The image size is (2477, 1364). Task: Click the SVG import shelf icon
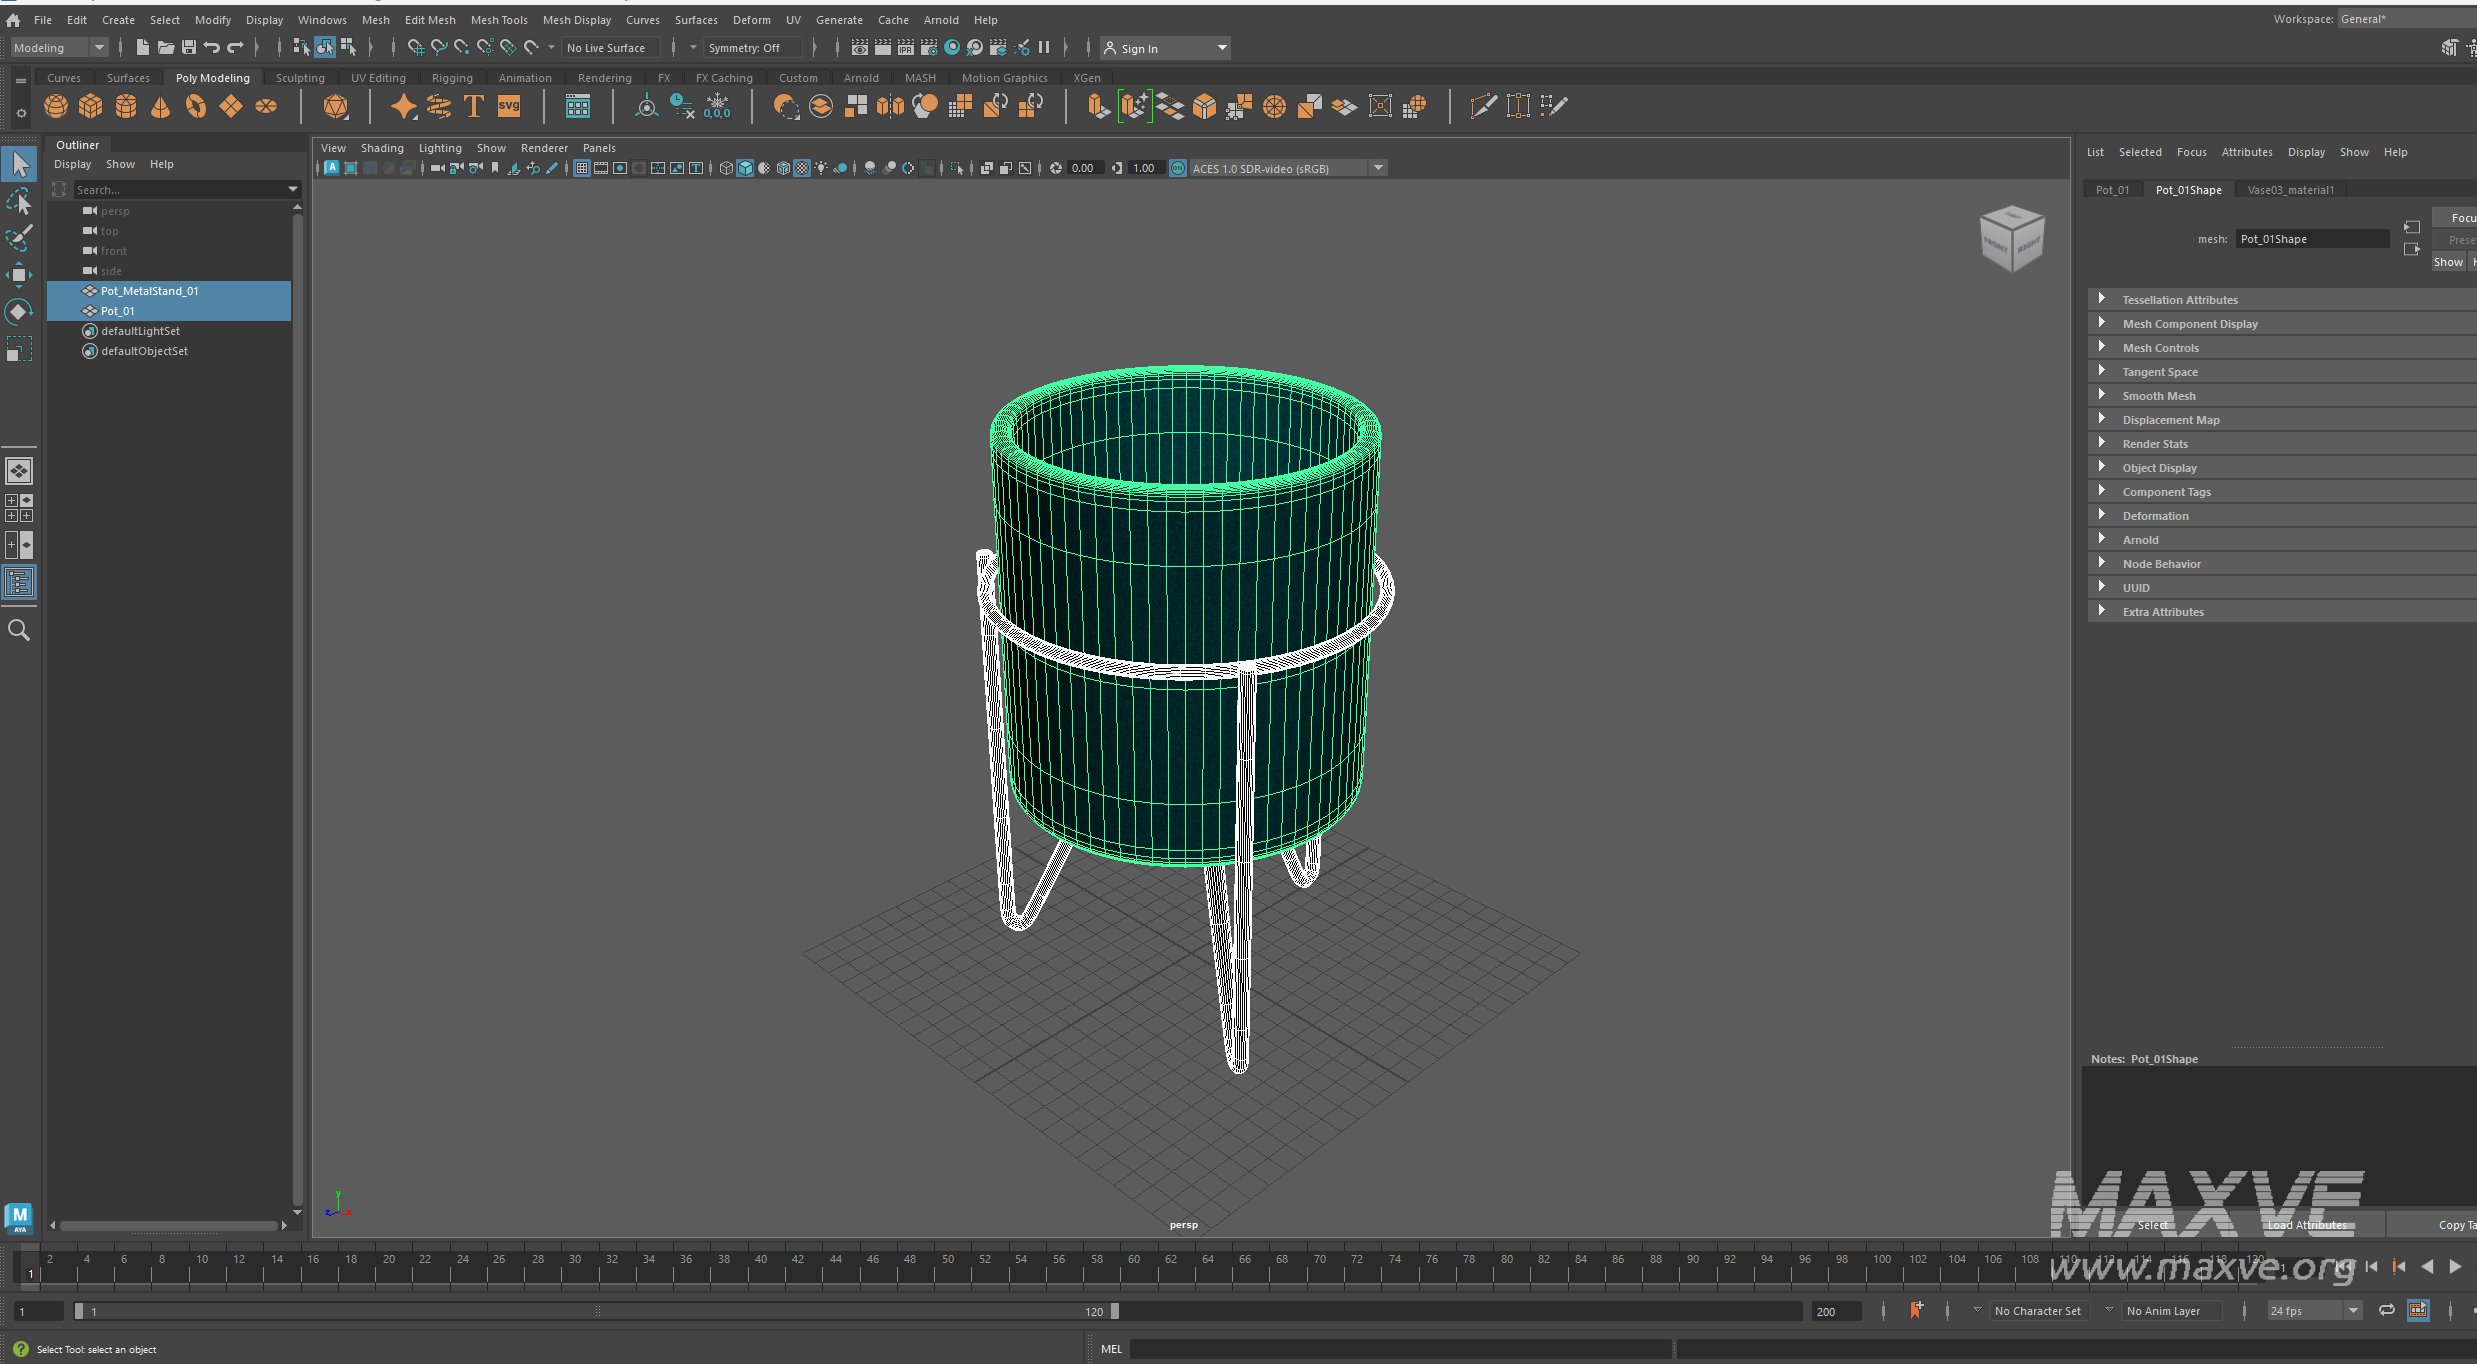tap(509, 106)
